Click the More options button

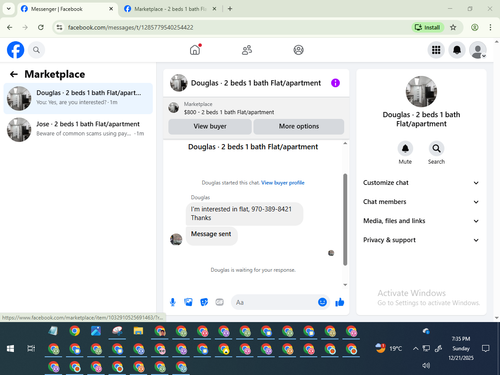299,126
